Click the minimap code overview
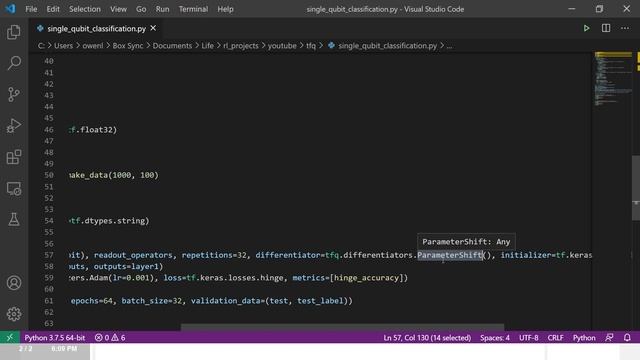 (613, 80)
